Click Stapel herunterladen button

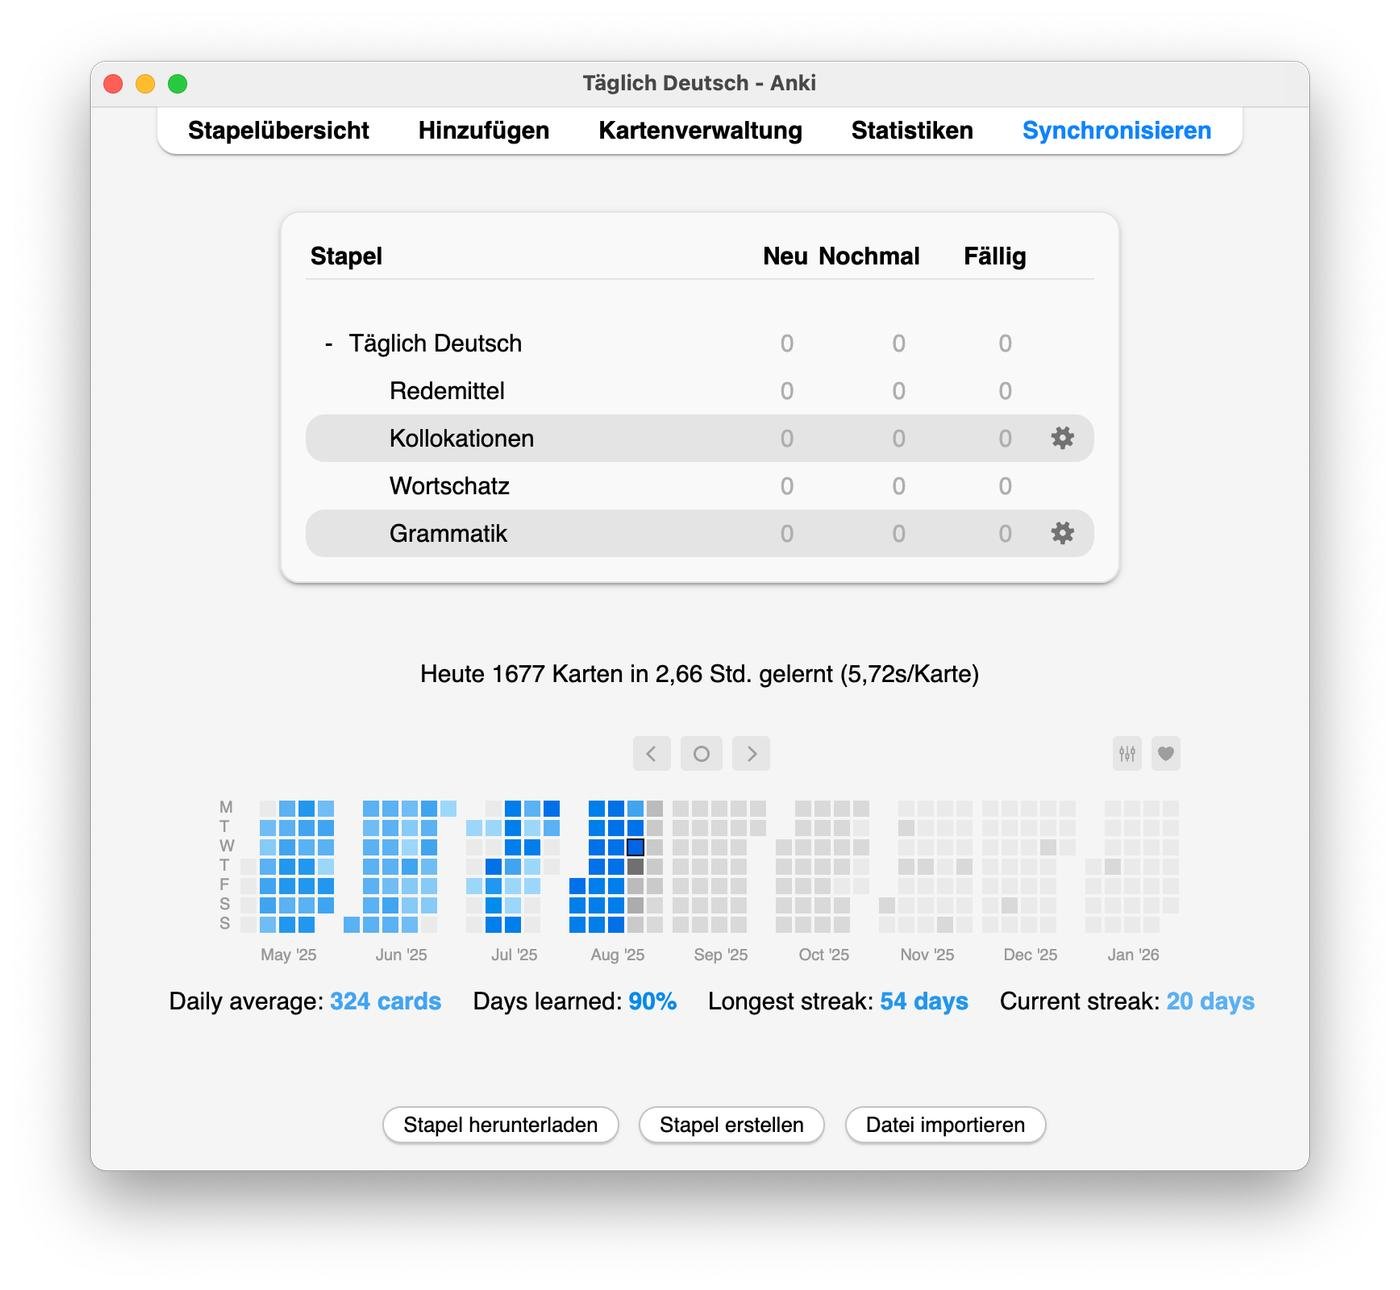501,1125
